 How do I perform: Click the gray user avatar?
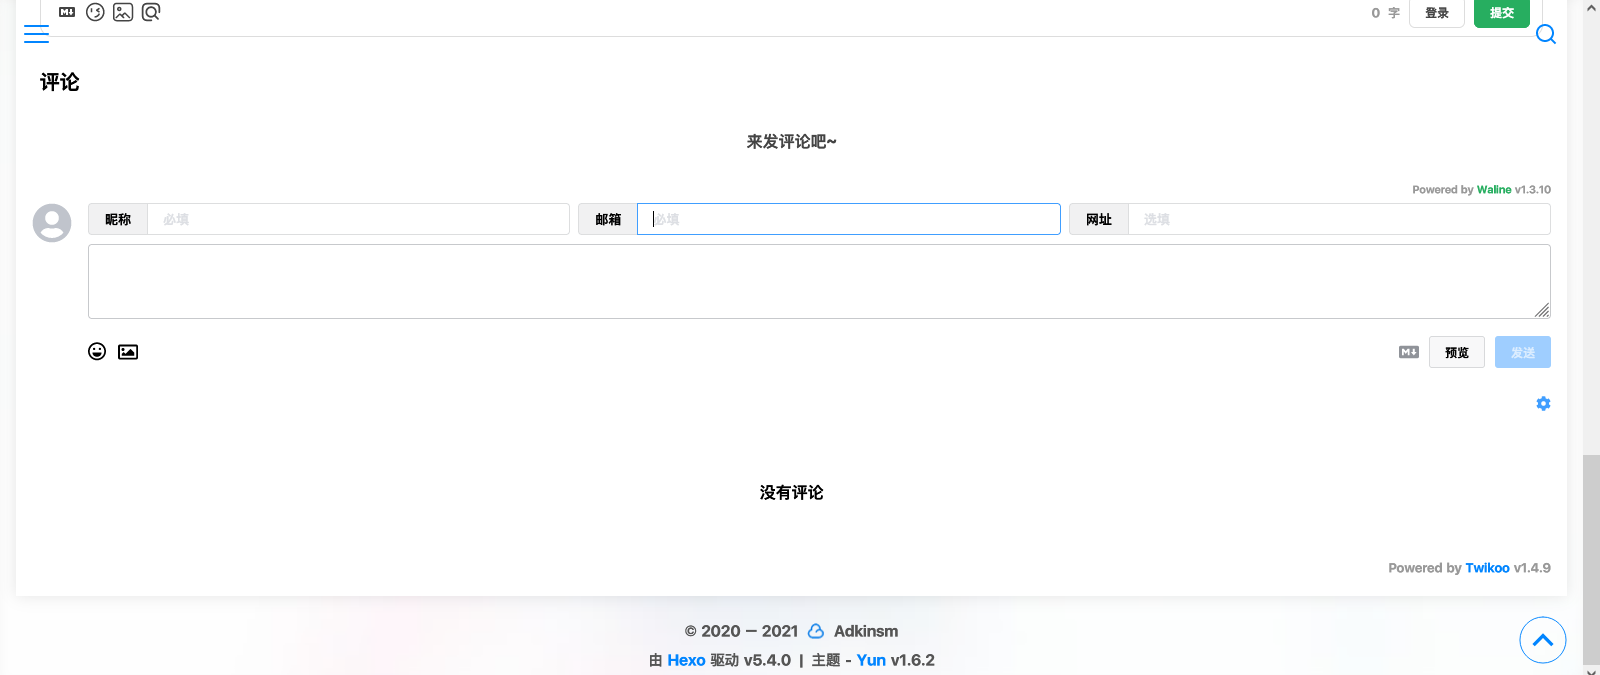[52, 223]
